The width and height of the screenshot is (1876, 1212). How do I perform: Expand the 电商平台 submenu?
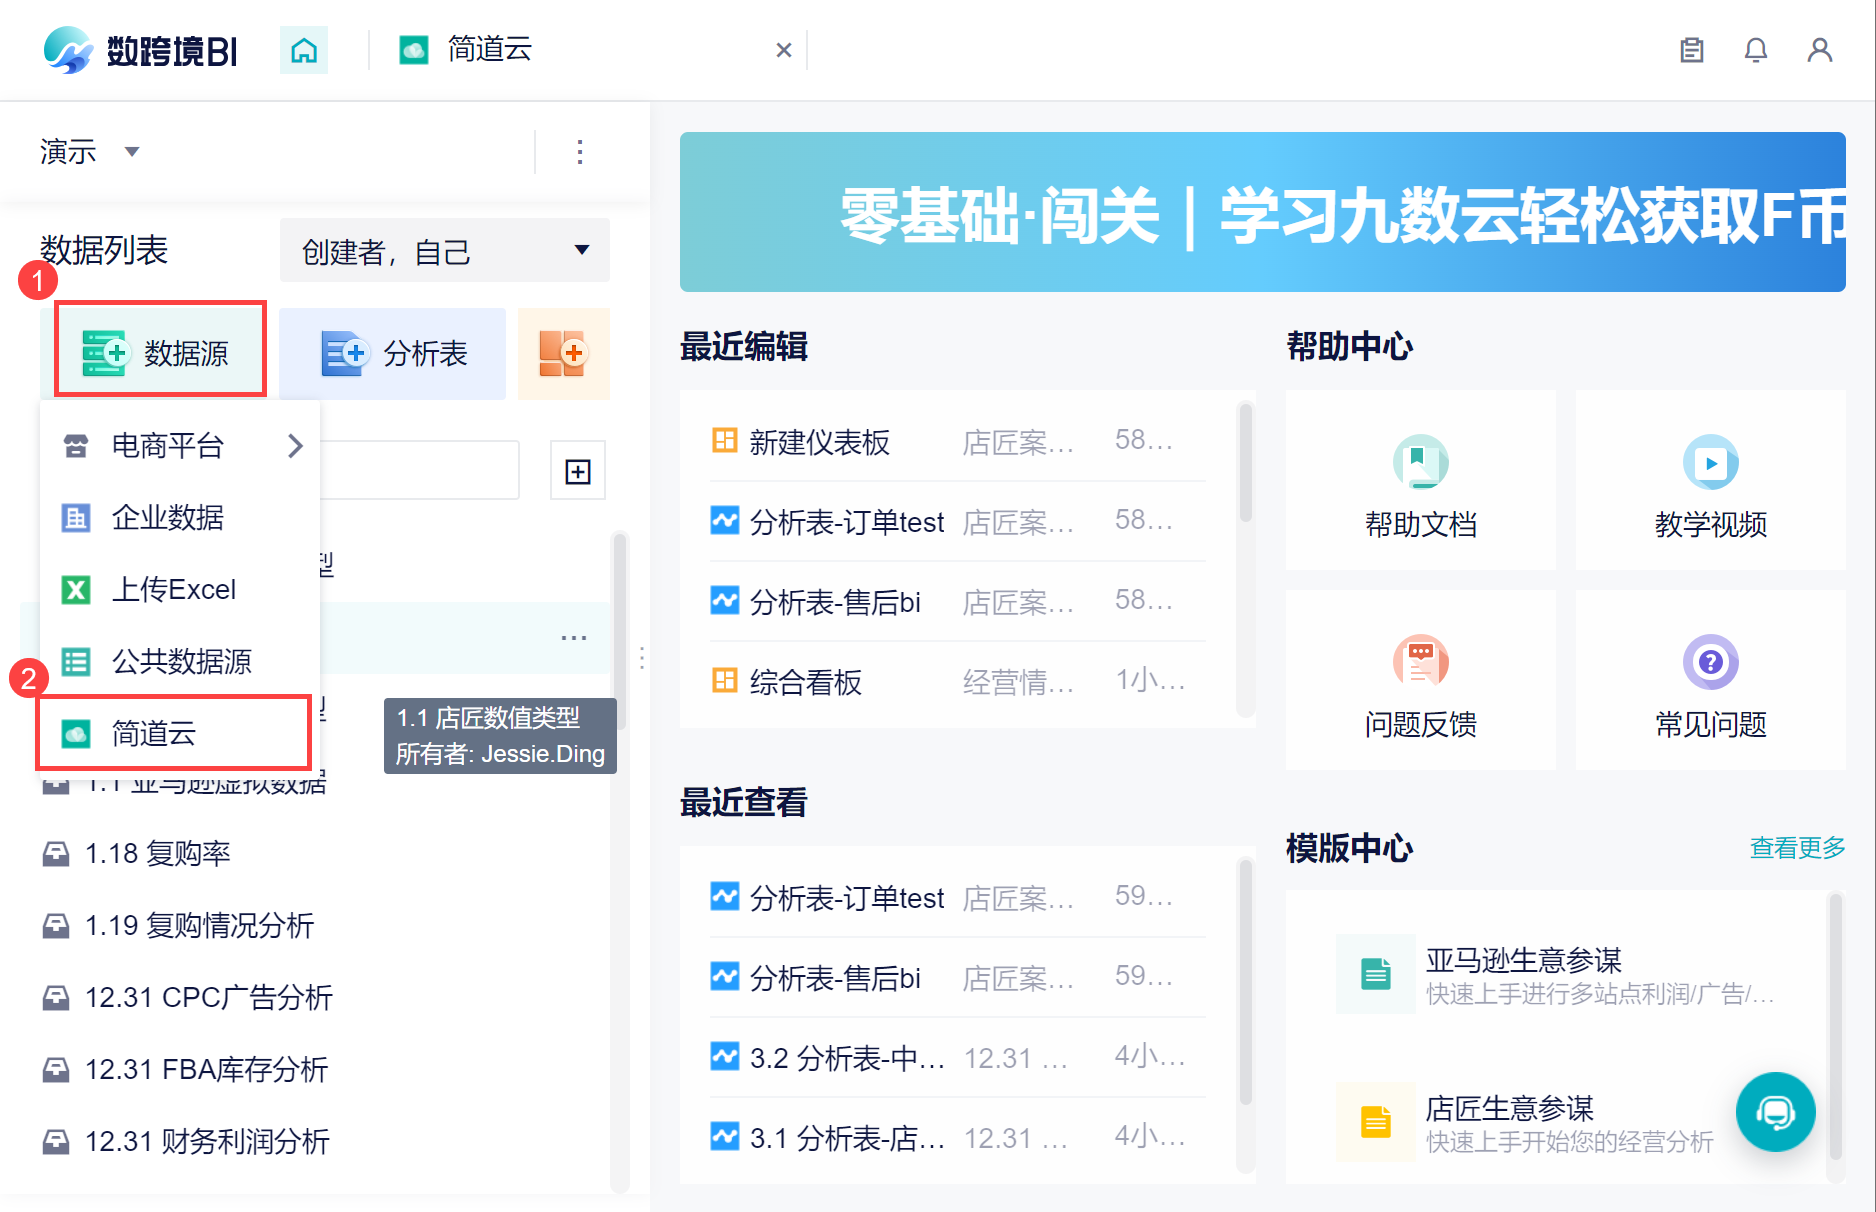[180, 445]
